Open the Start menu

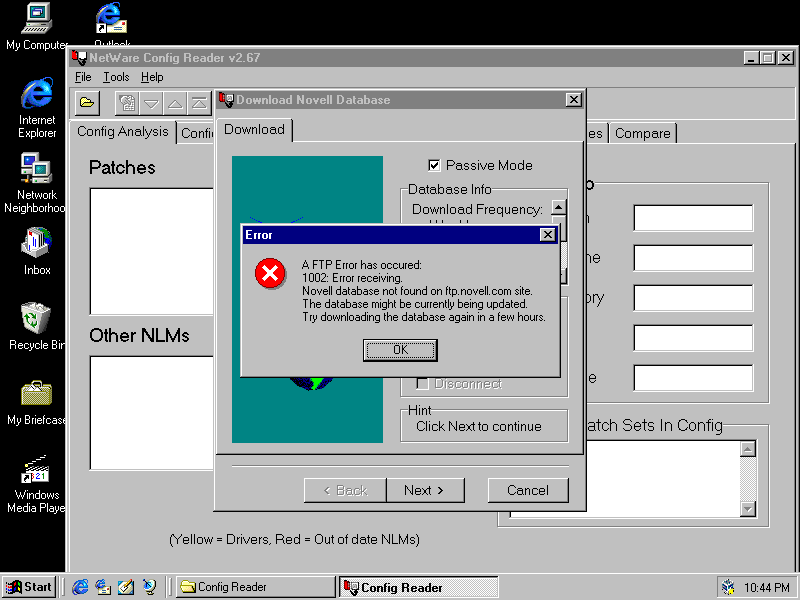coord(30,587)
